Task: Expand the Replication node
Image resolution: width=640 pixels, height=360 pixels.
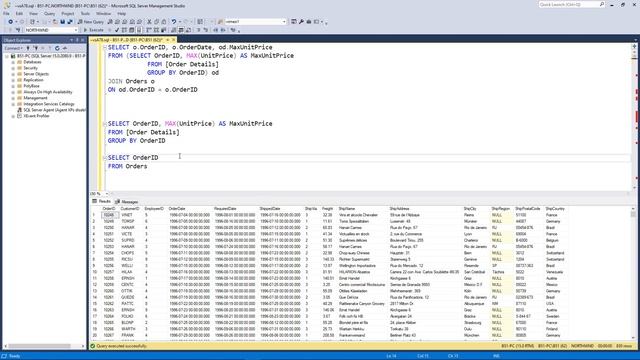Action: [13, 80]
